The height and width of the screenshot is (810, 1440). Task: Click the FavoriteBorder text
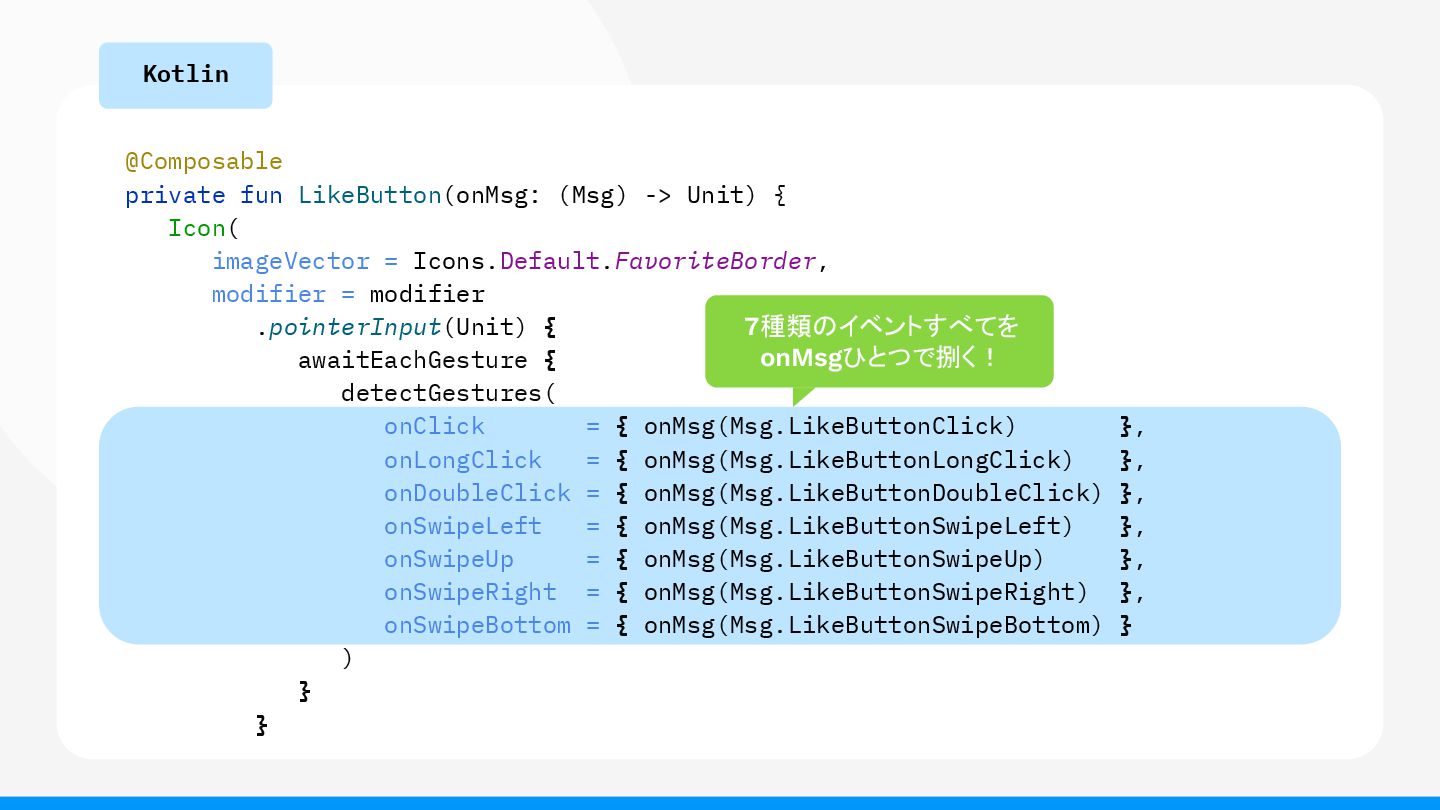pyautogui.click(x=715, y=261)
